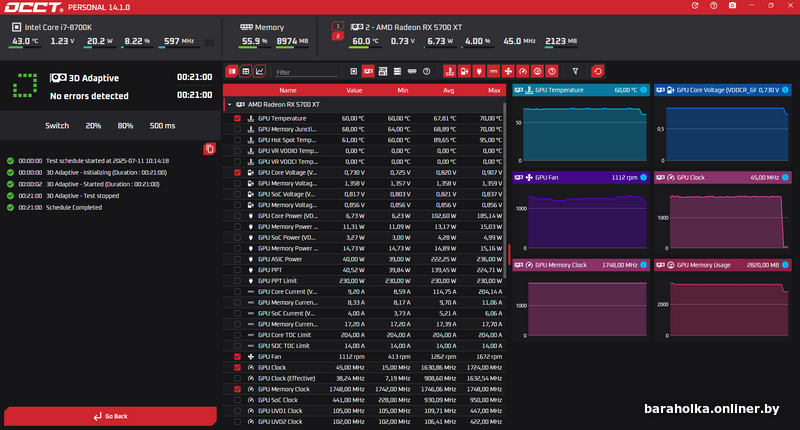Sort sensors by Name column
The width and height of the screenshot is (800, 430).
click(x=288, y=90)
